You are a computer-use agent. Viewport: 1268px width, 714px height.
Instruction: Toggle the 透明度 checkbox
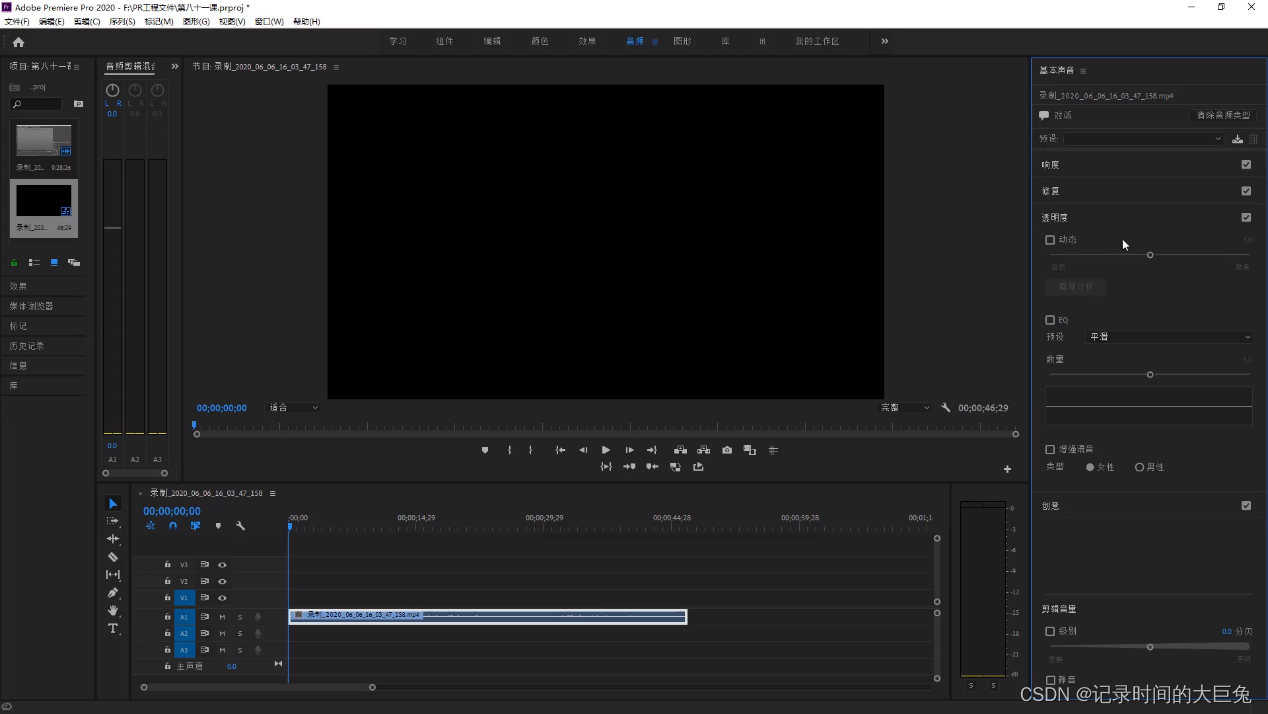1246,217
